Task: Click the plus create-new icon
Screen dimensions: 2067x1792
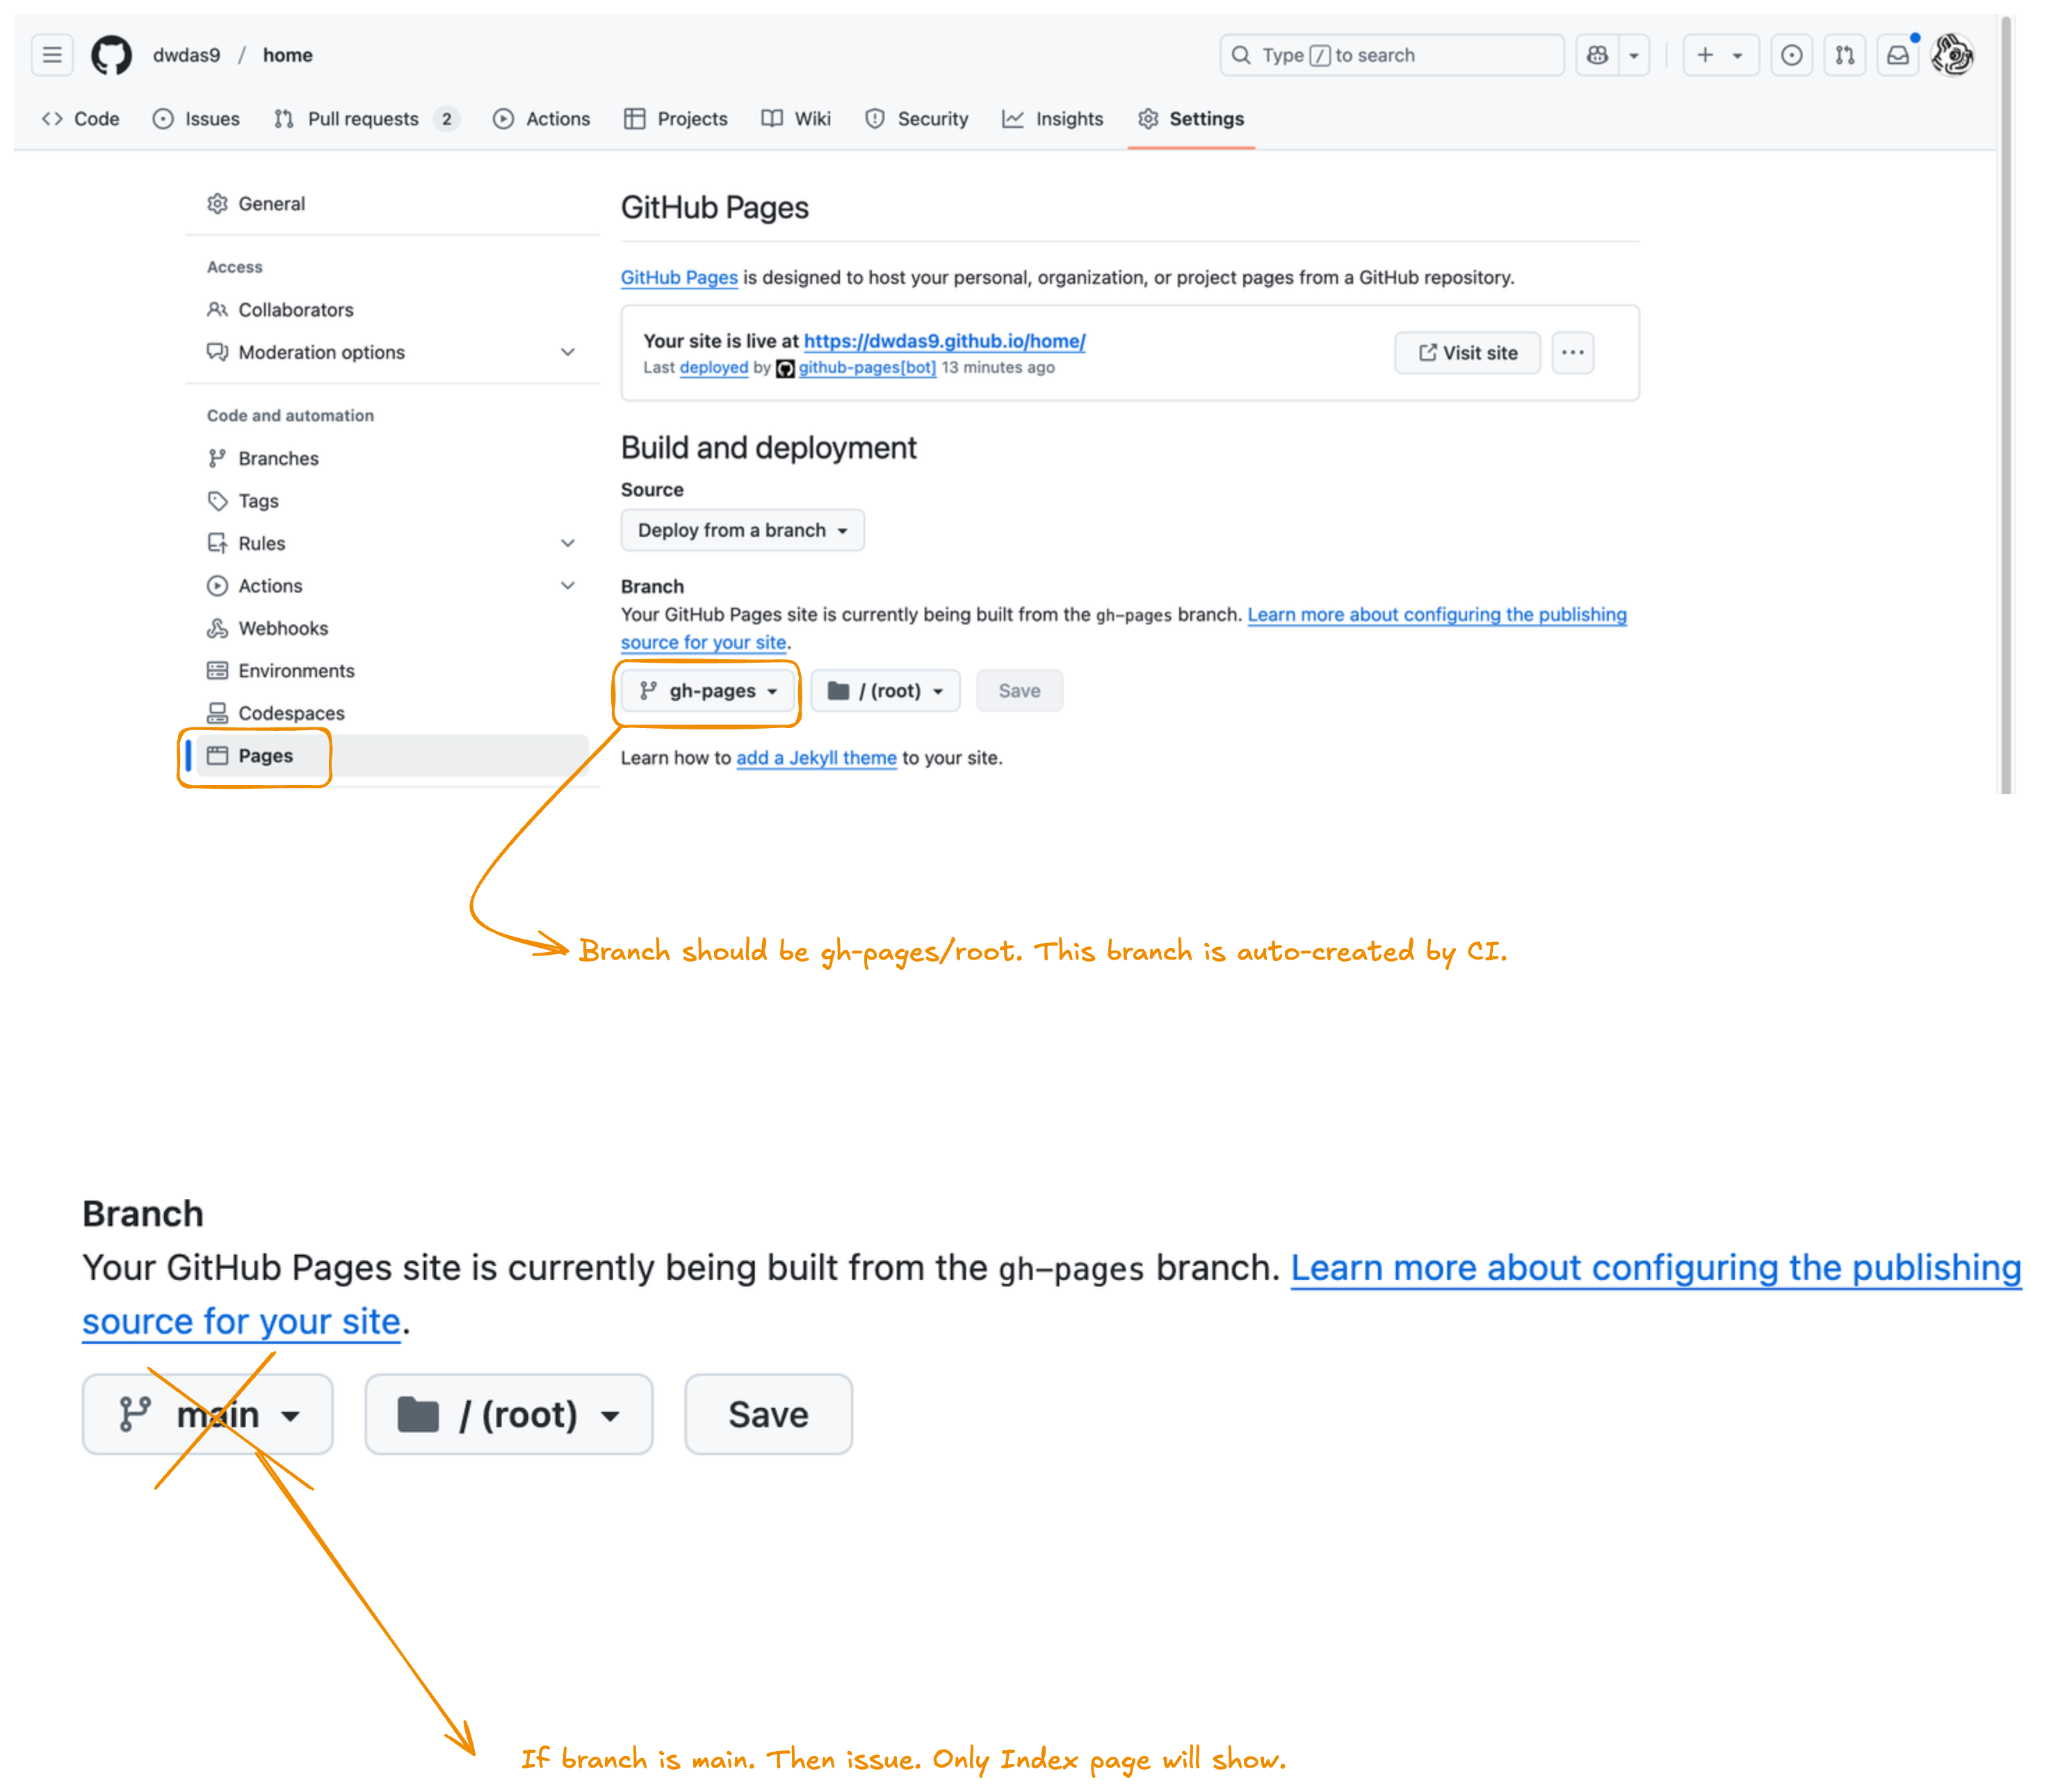Action: (1705, 55)
